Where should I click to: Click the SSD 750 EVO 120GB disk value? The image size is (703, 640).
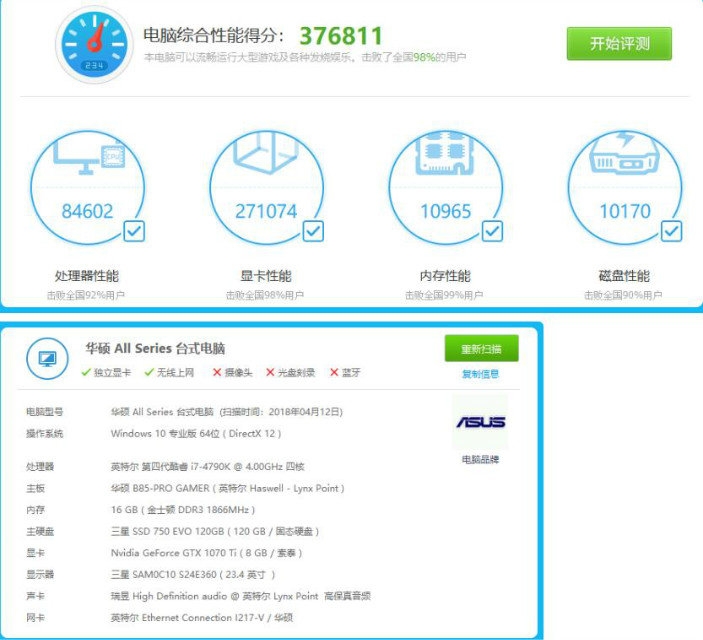point(215,531)
